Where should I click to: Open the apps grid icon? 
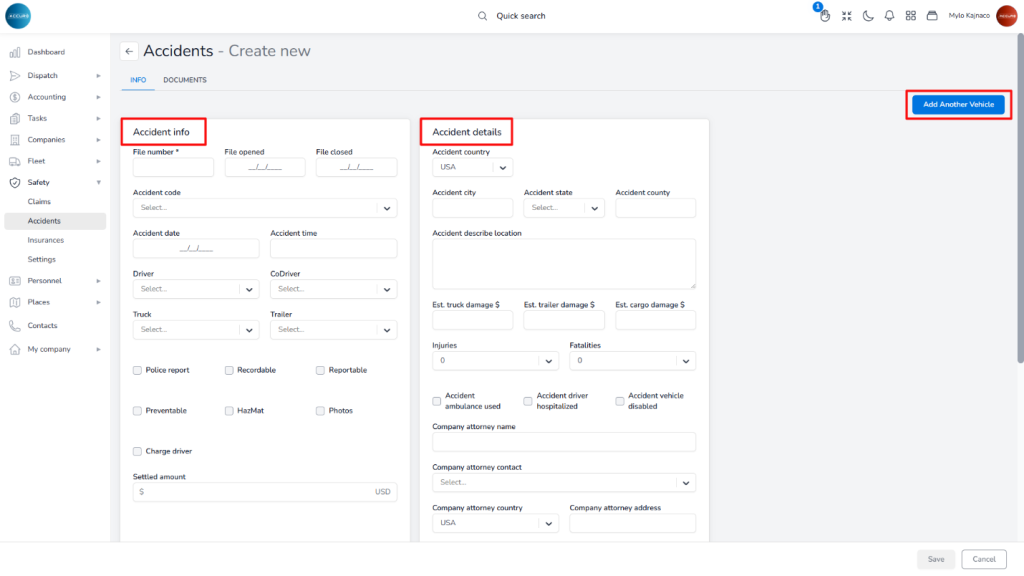point(911,16)
